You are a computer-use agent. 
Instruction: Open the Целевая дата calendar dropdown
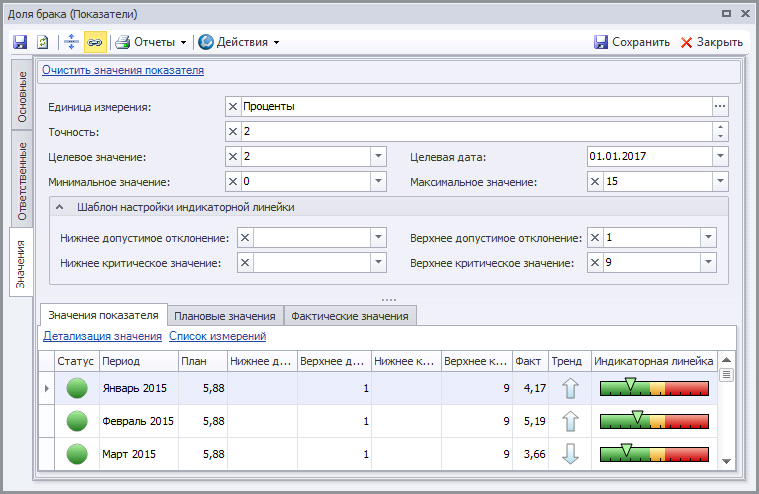pos(720,156)
